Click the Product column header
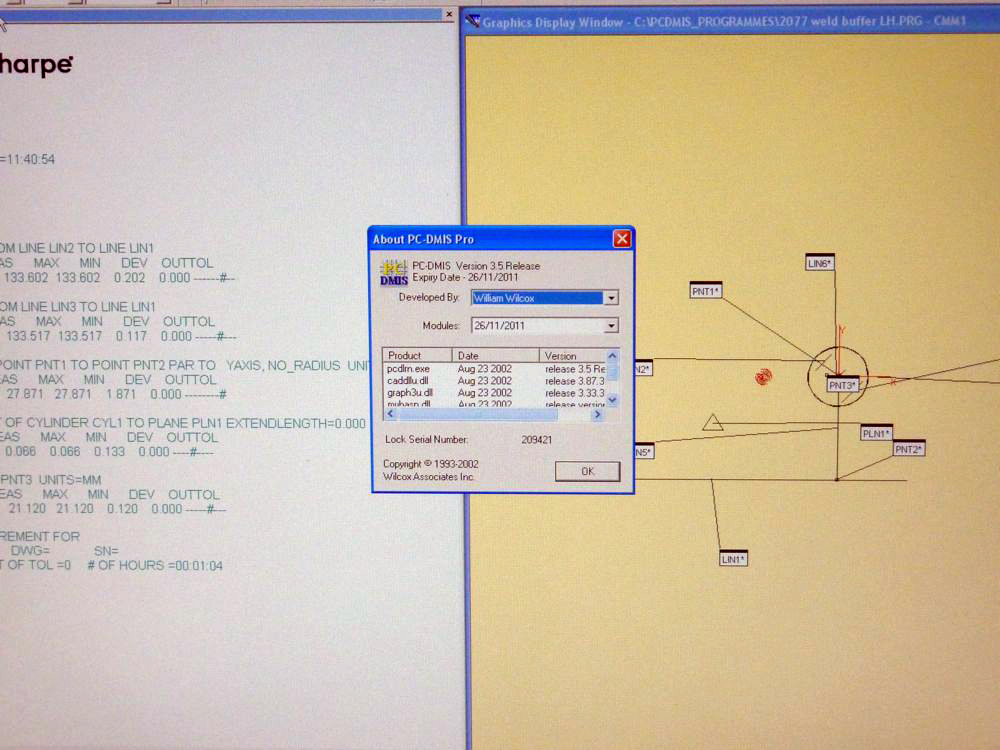Screen dimensions: 1000x750 (417, 355)
